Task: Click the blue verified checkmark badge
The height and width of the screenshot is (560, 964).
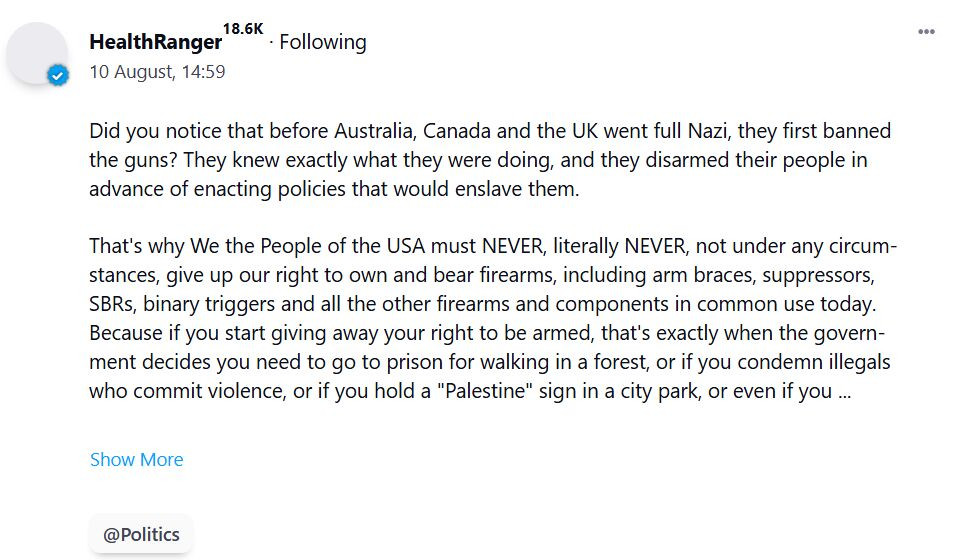Action: [x=58, y=76]
